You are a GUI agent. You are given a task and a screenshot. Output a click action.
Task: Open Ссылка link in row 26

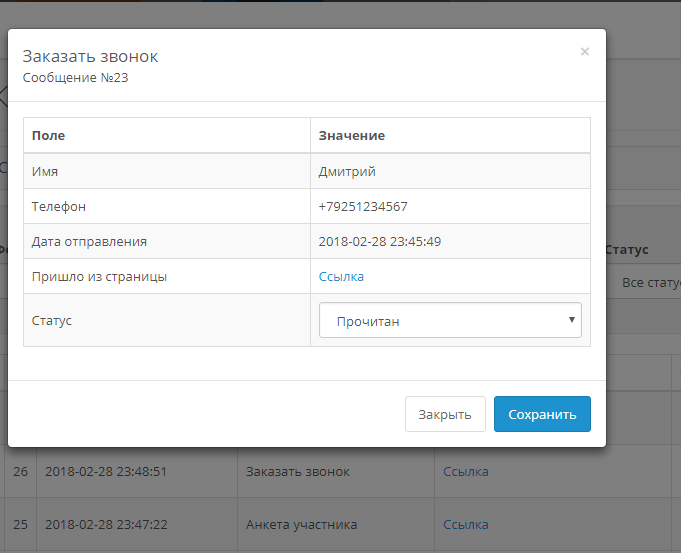click(466, 471)
